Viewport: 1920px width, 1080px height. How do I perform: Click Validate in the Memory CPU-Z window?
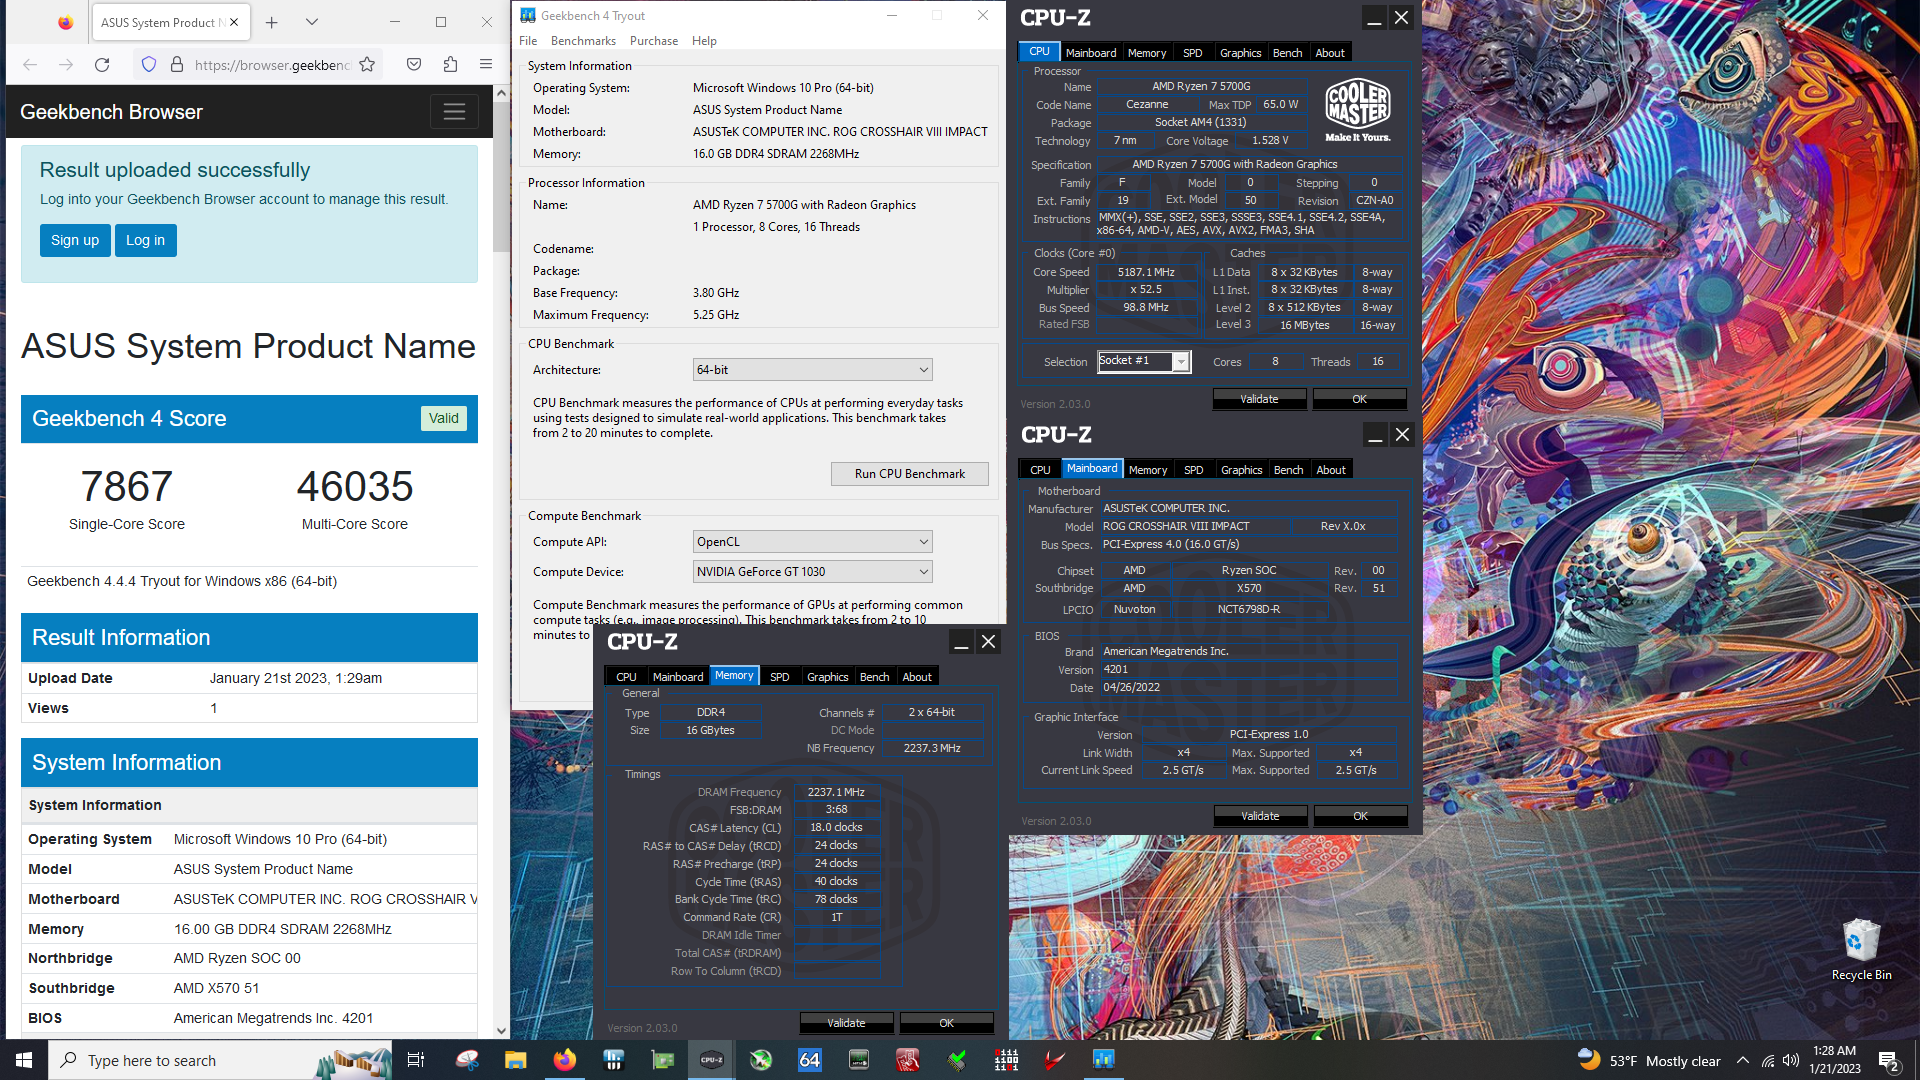pos(846,1023)
